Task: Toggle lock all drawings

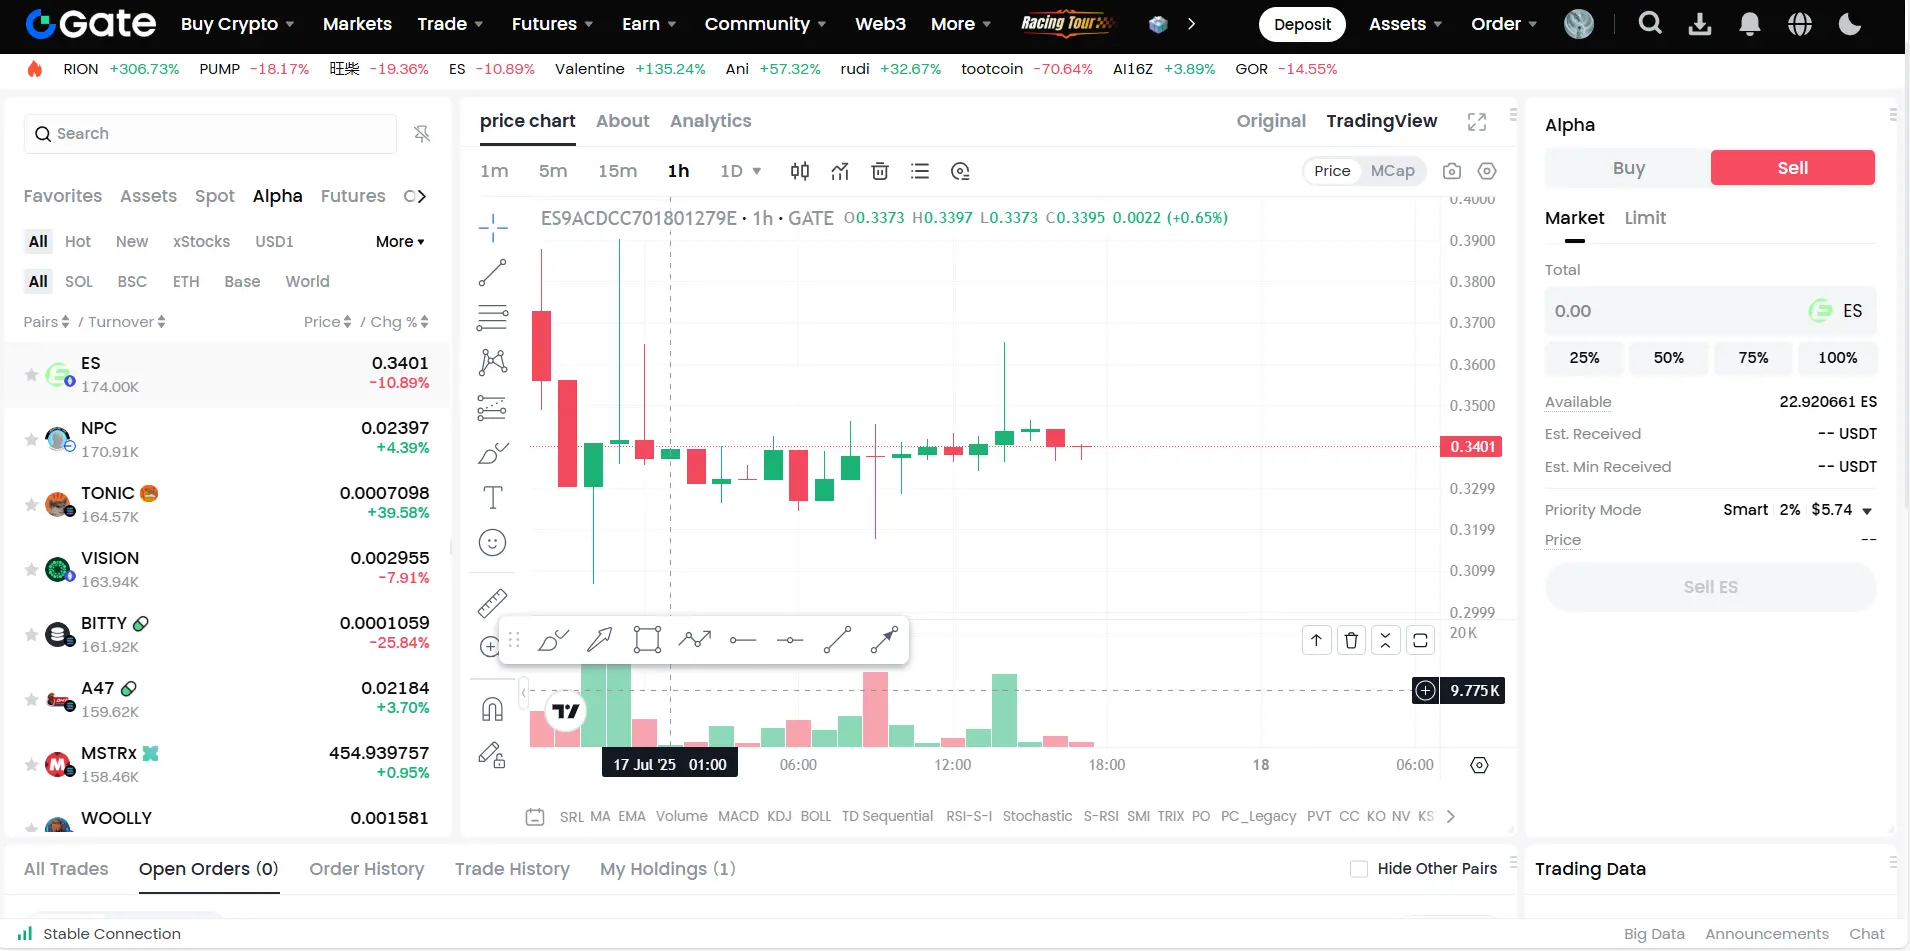Action: pyautogui.click(x=492, y=754)
